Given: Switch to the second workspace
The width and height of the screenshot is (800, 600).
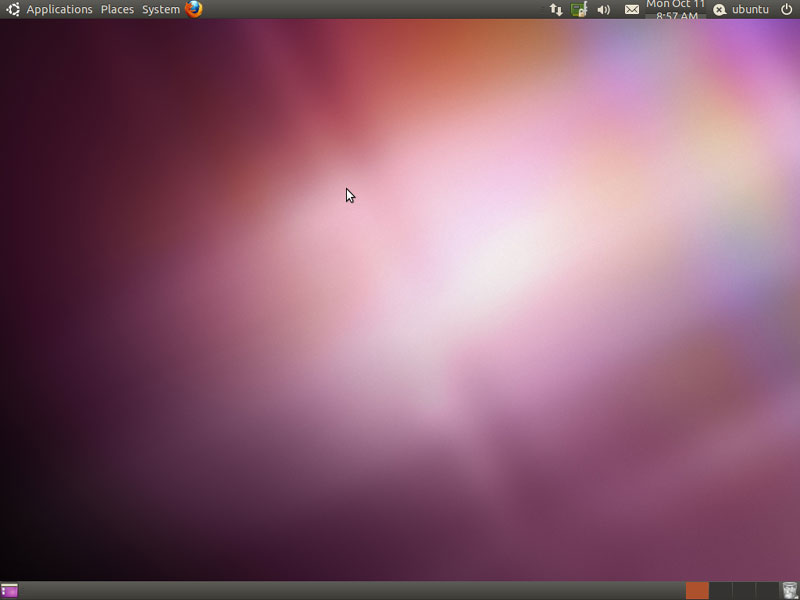Looking at the screenshot, I should click(x=720, y=591).
